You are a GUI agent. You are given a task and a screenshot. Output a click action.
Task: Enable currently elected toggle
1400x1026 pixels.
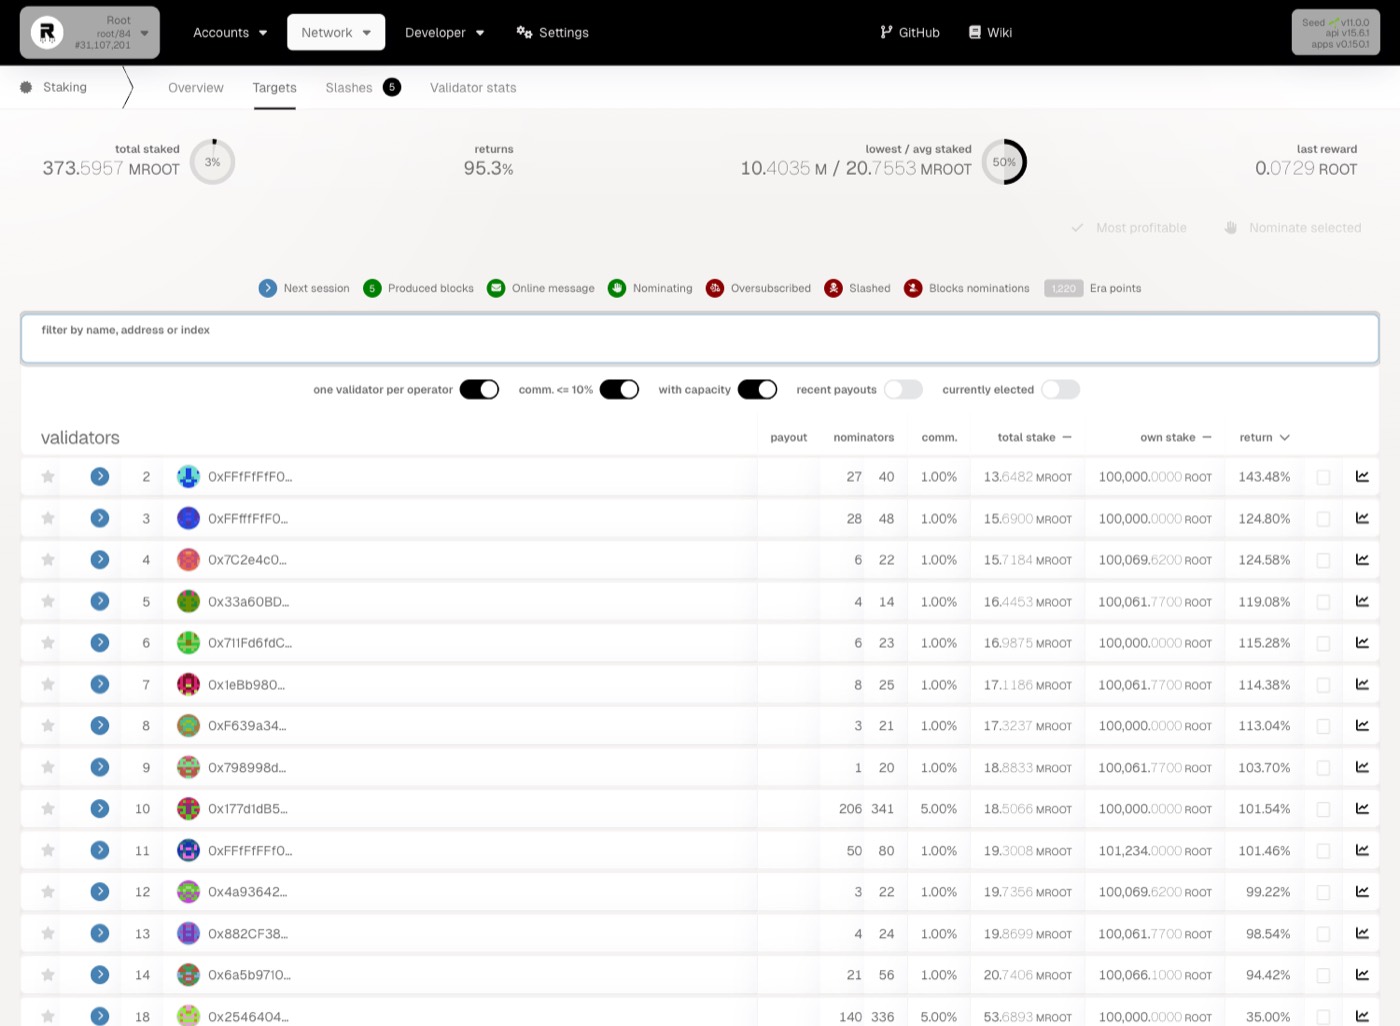click(1060, 390)
